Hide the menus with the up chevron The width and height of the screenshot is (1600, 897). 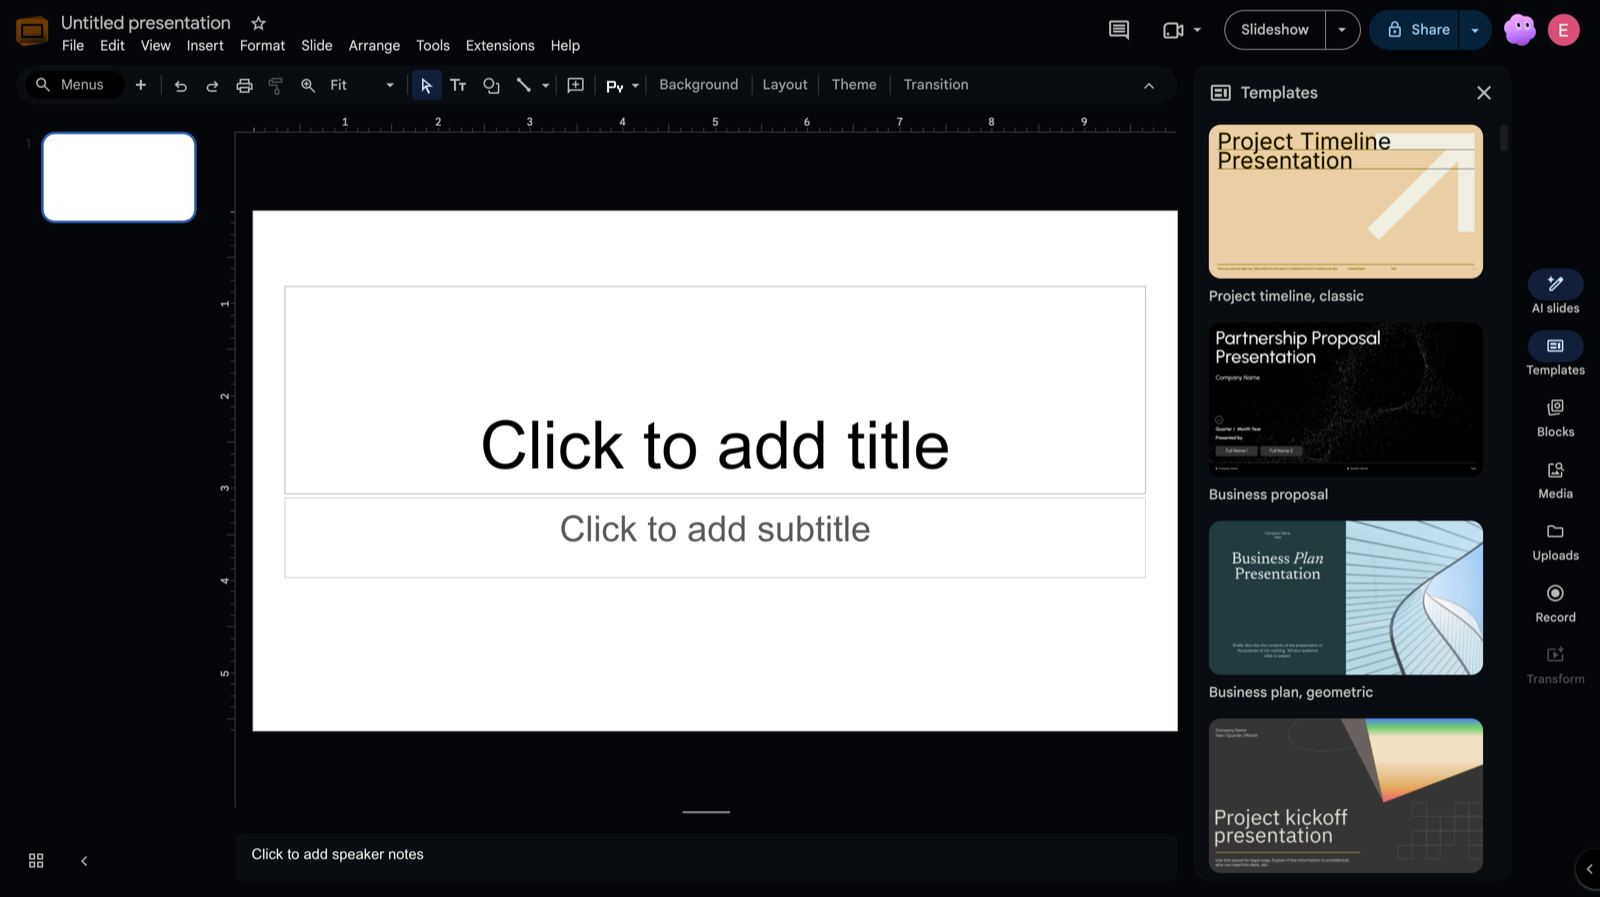tap(1149, 86)
